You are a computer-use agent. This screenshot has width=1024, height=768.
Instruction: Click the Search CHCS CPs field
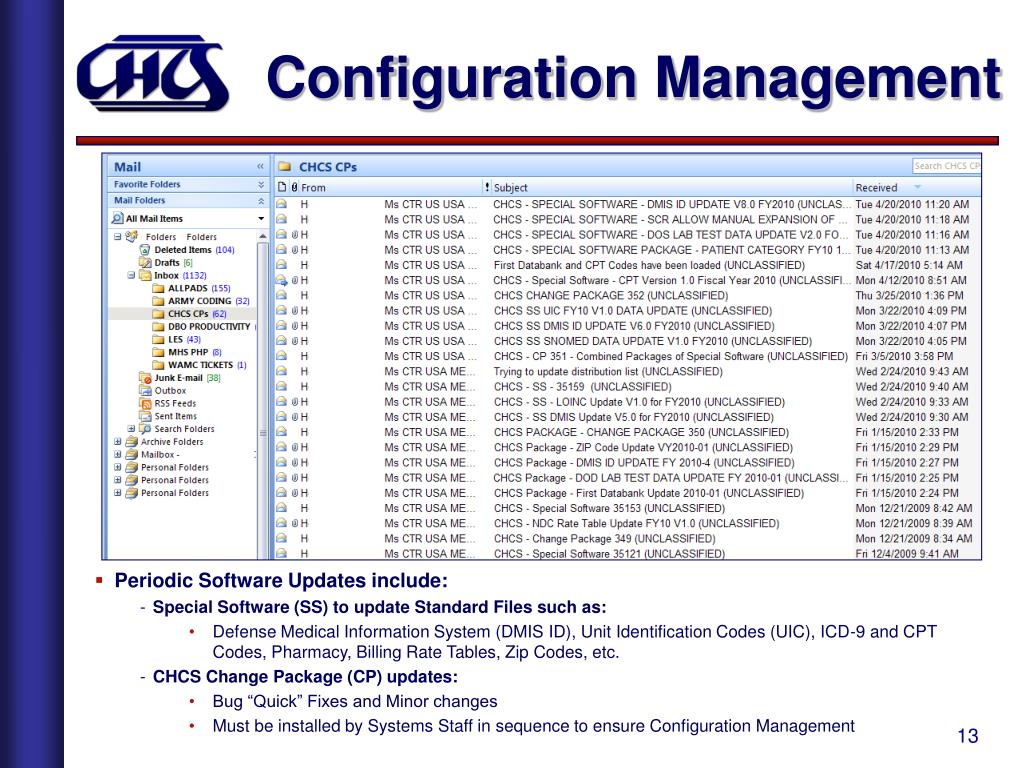[946, 166]
